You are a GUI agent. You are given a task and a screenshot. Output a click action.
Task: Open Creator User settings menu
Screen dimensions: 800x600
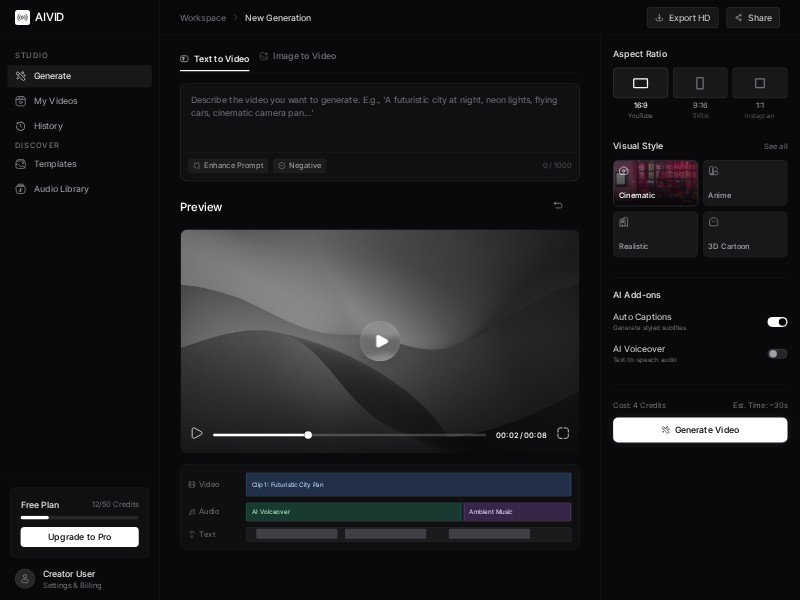tap(70, 579)
